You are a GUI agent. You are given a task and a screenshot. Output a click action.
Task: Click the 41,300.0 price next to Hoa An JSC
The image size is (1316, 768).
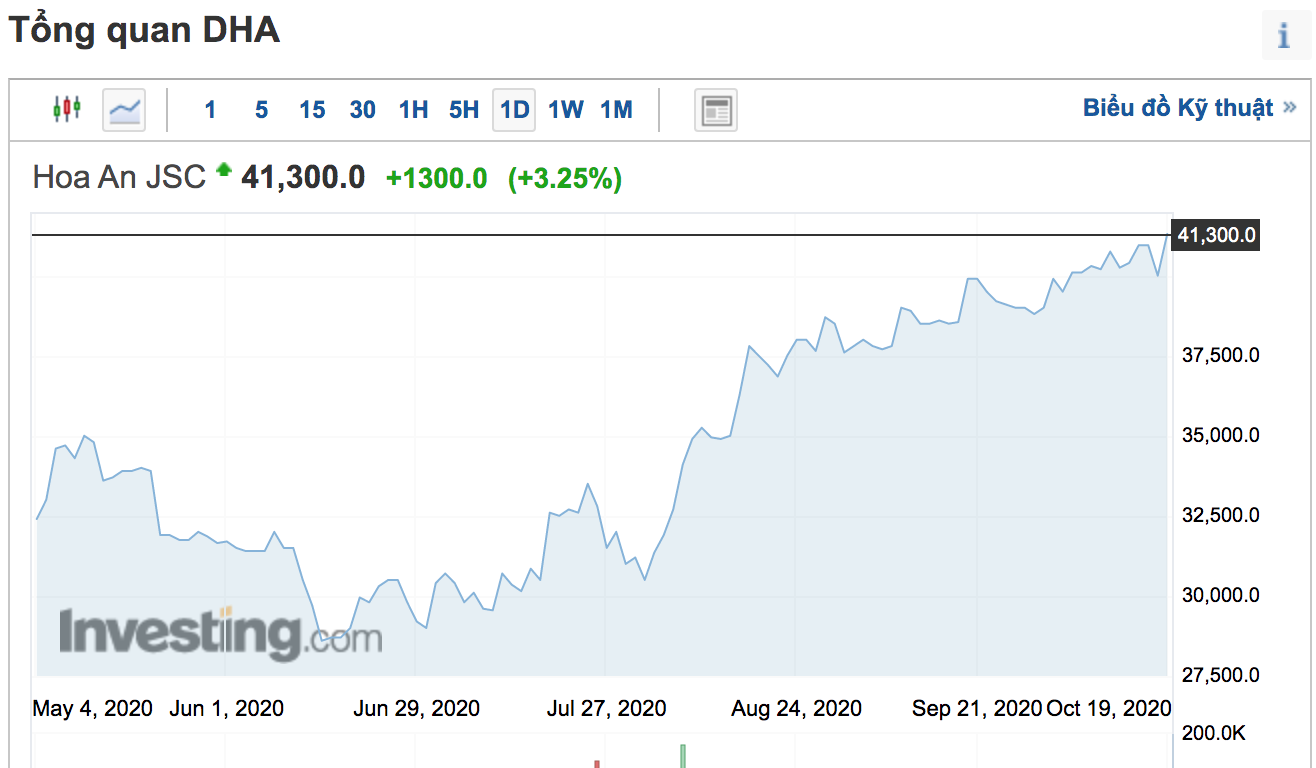coord(303,178)
